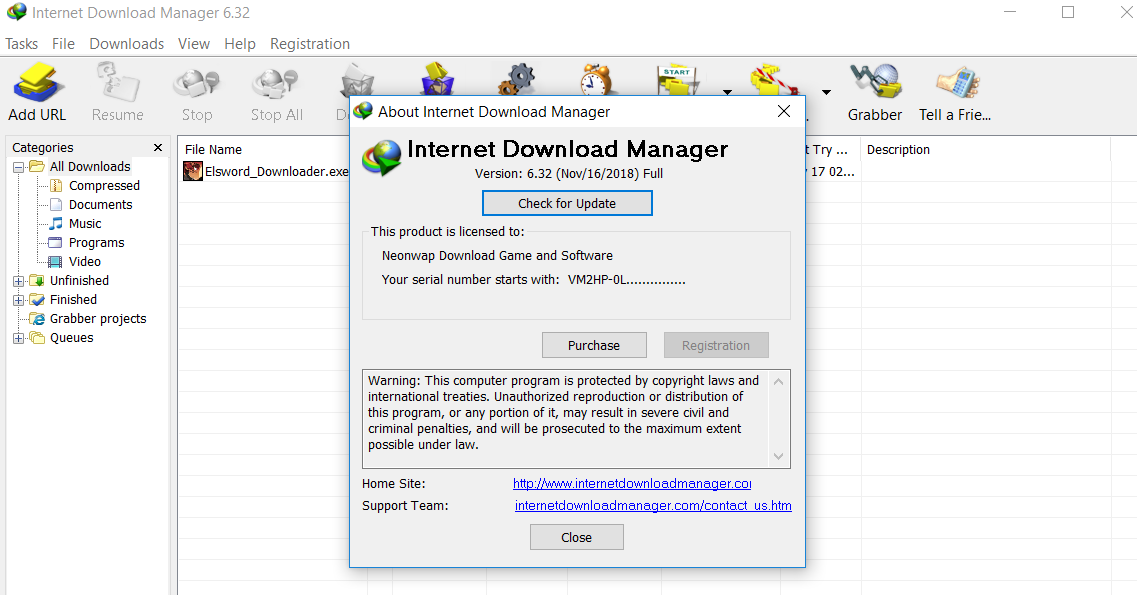Expand the Queues category node

(18, 338)
